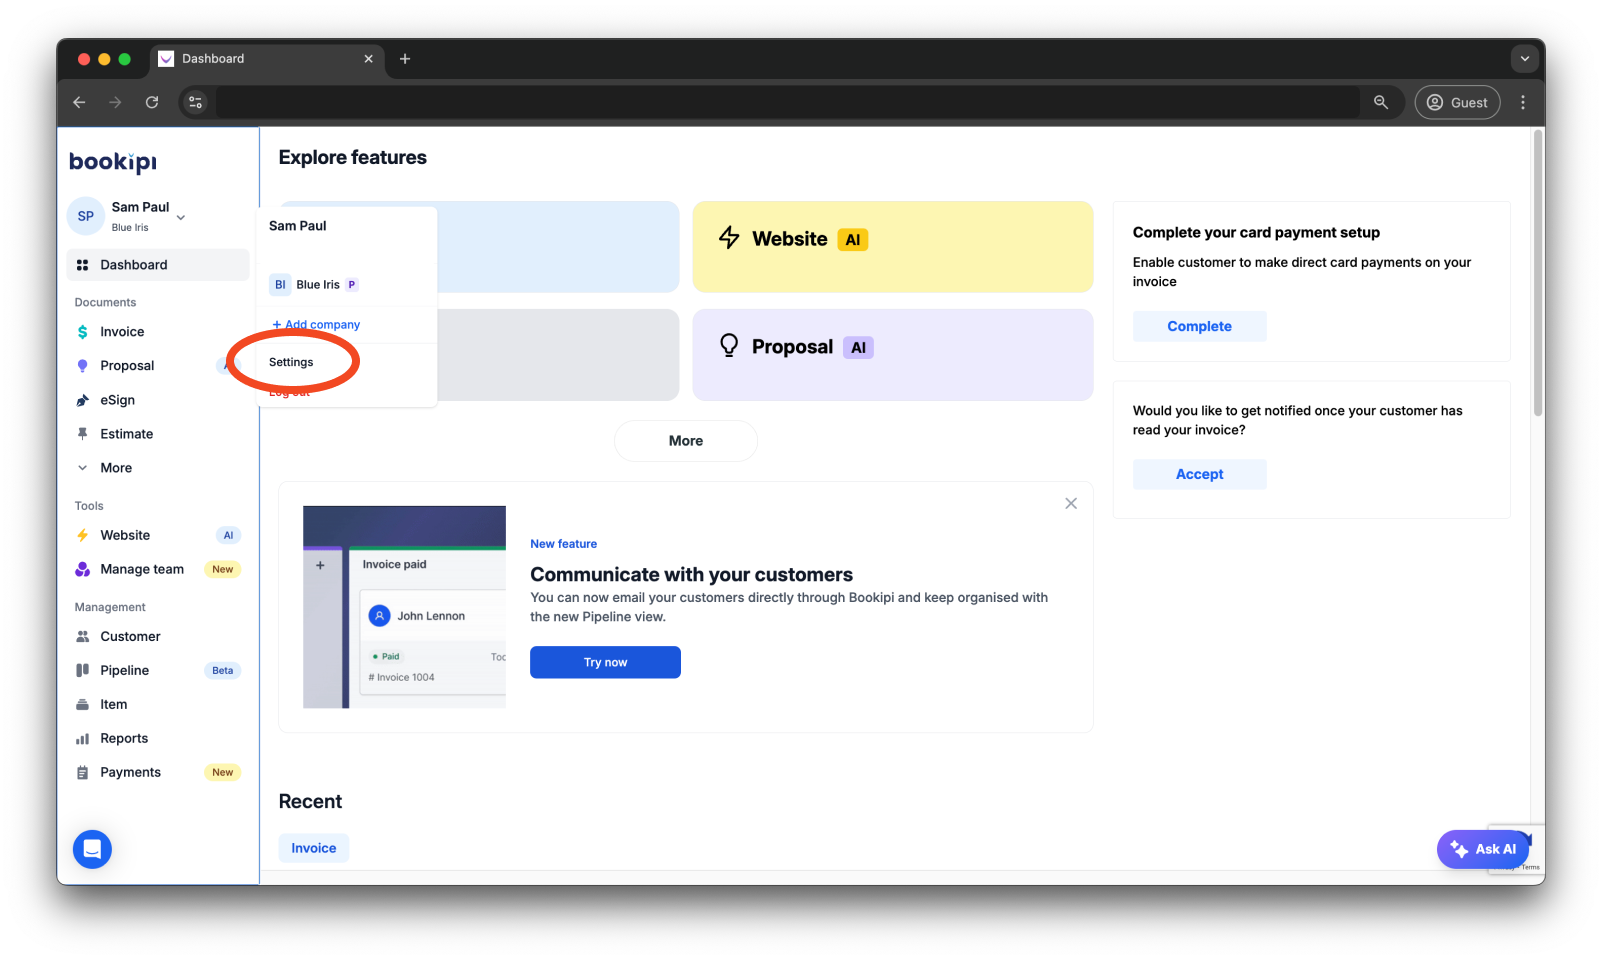
Task: Open the Payments section
Action: (x=130, y=772)
